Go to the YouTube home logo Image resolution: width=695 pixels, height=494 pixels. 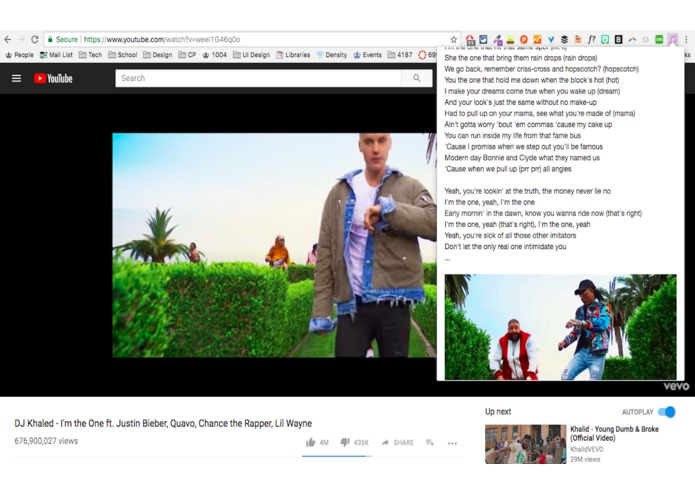(x=53, y=78)
